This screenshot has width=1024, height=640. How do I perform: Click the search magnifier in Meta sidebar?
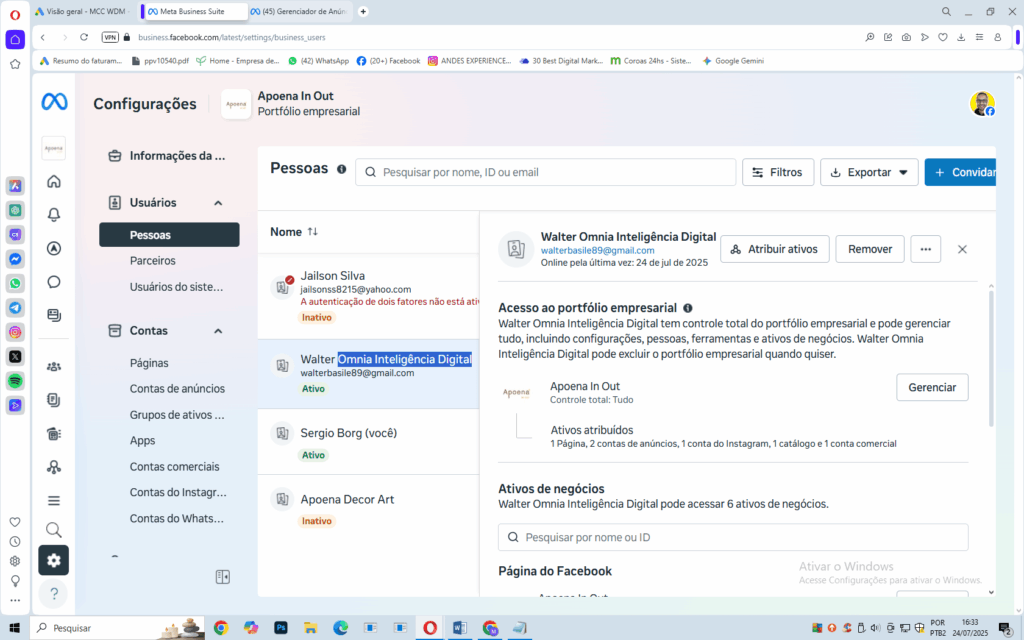(x=54, y=529)
